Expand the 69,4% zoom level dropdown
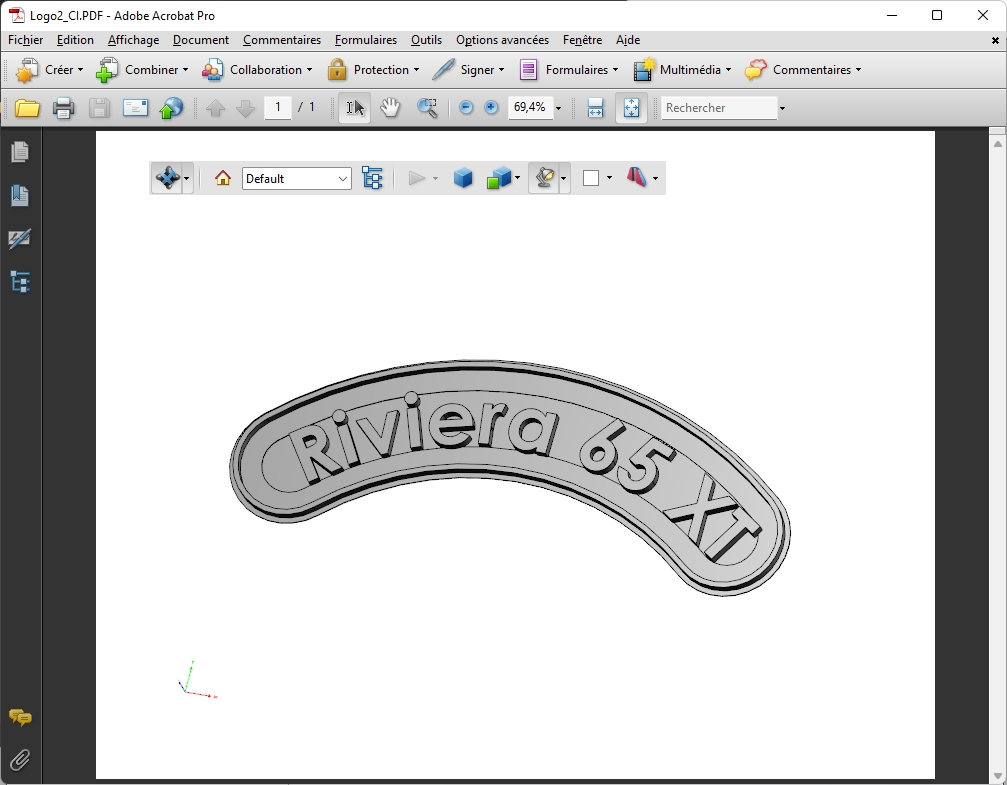Image resolution: width=1007 pixels, height=785 pixels. point(558,108)
